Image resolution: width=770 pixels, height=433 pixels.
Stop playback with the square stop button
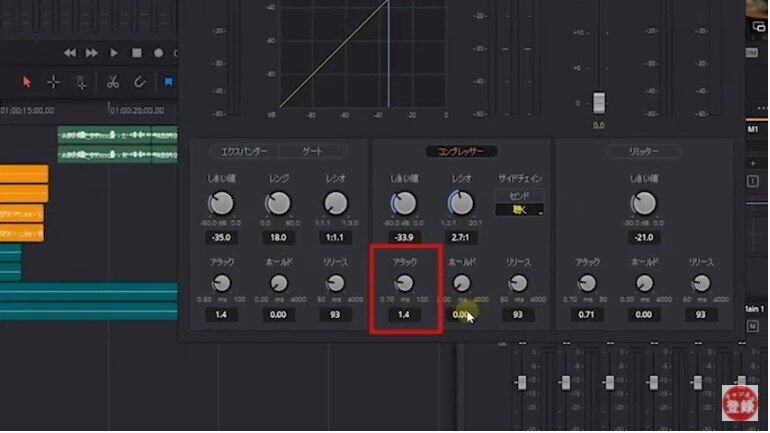(x=137, y=53)
